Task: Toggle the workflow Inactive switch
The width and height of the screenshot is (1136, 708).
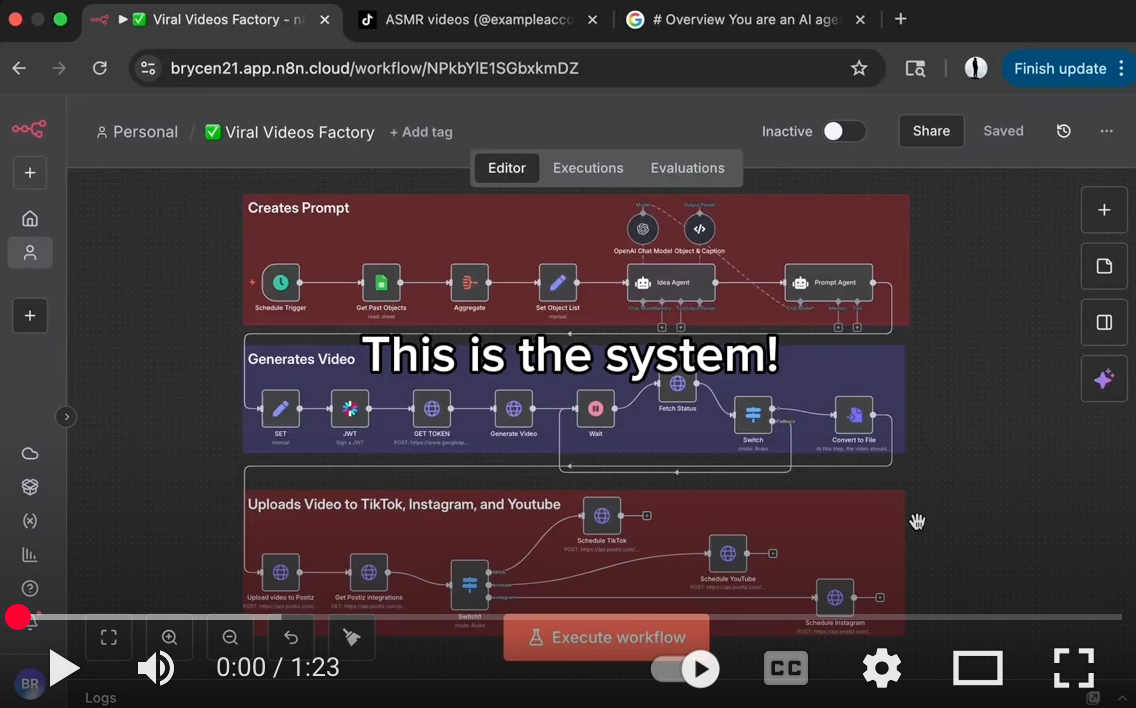Action: click(843, 131)
